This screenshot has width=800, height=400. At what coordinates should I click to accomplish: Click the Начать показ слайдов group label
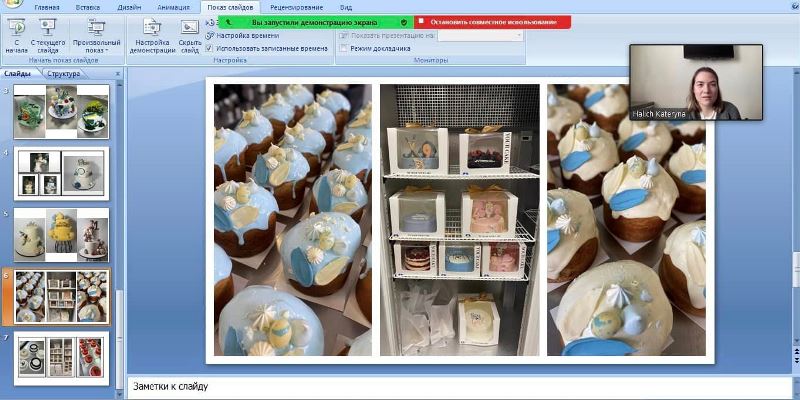(x=64, y=60)
